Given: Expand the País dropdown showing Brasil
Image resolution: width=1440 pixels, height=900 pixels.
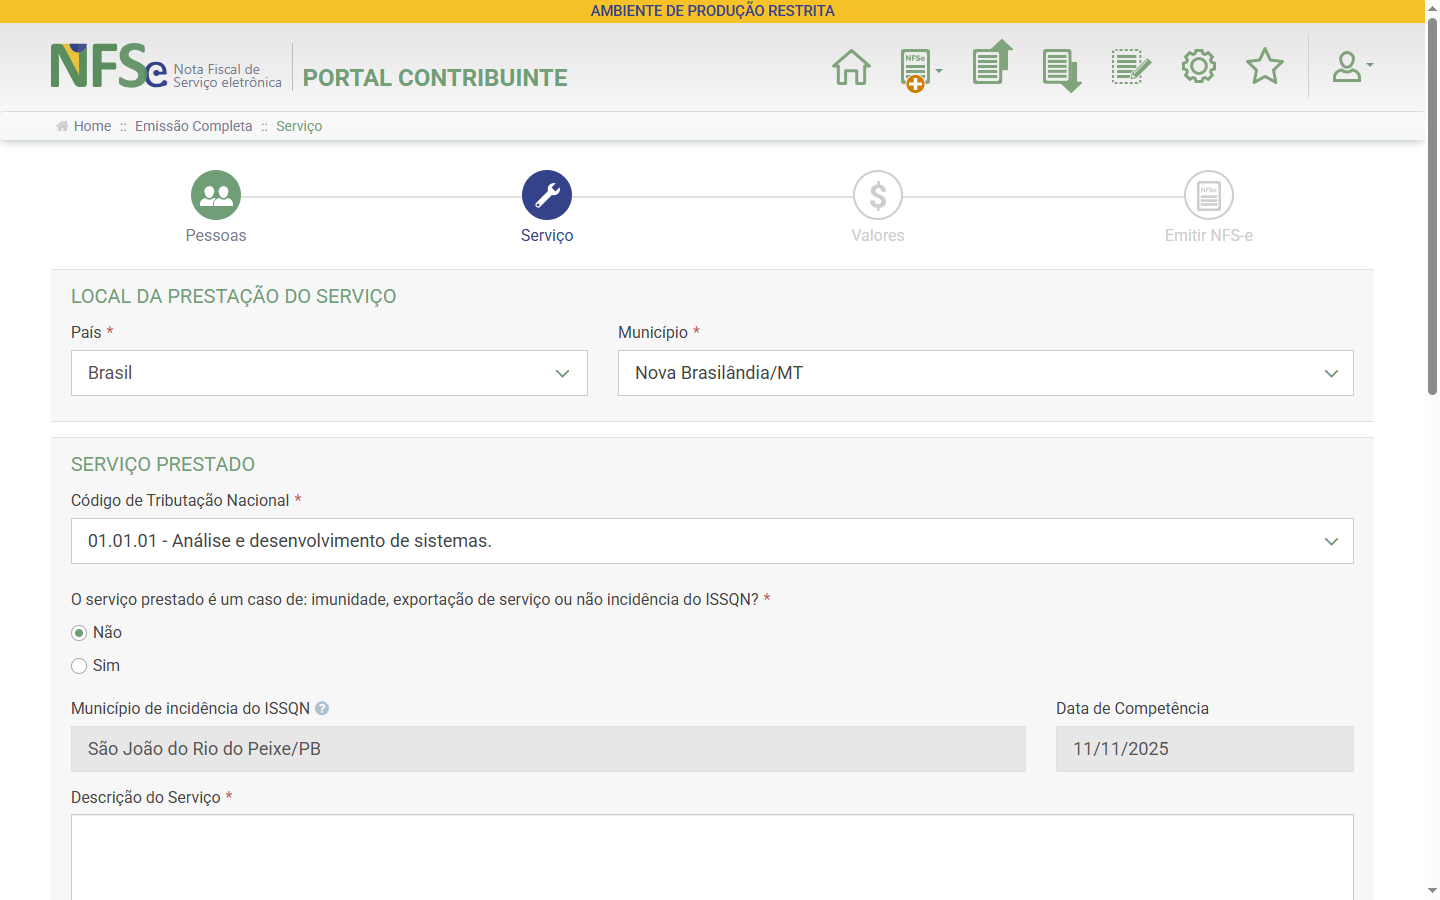Looking at the screenshot, I should (329, 373).
